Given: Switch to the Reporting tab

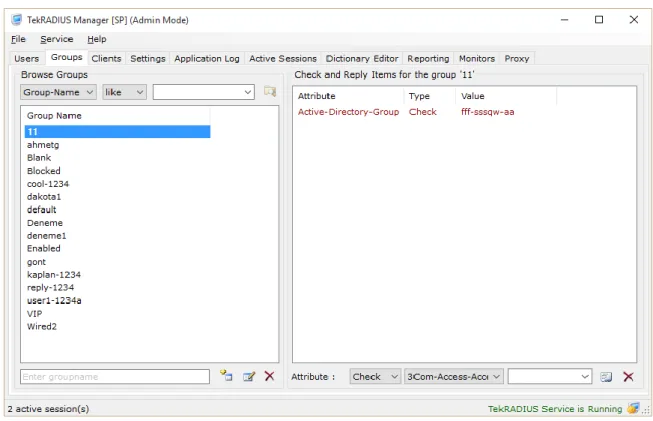Looking at the screenshot, I should click(428, 59).
